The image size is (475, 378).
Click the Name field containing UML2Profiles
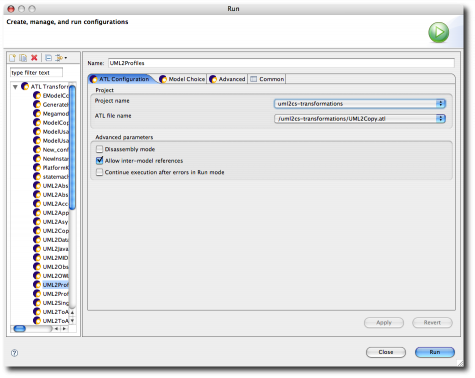pyautogui.click(x=281, y=63)
